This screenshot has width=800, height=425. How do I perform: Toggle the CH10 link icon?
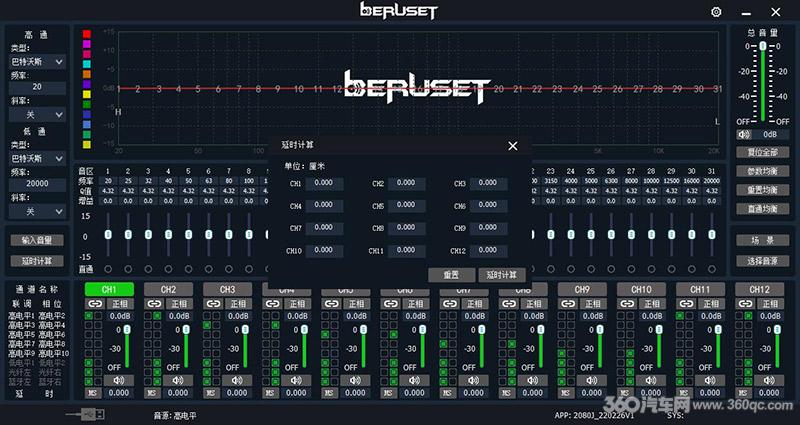coord(627,304)
